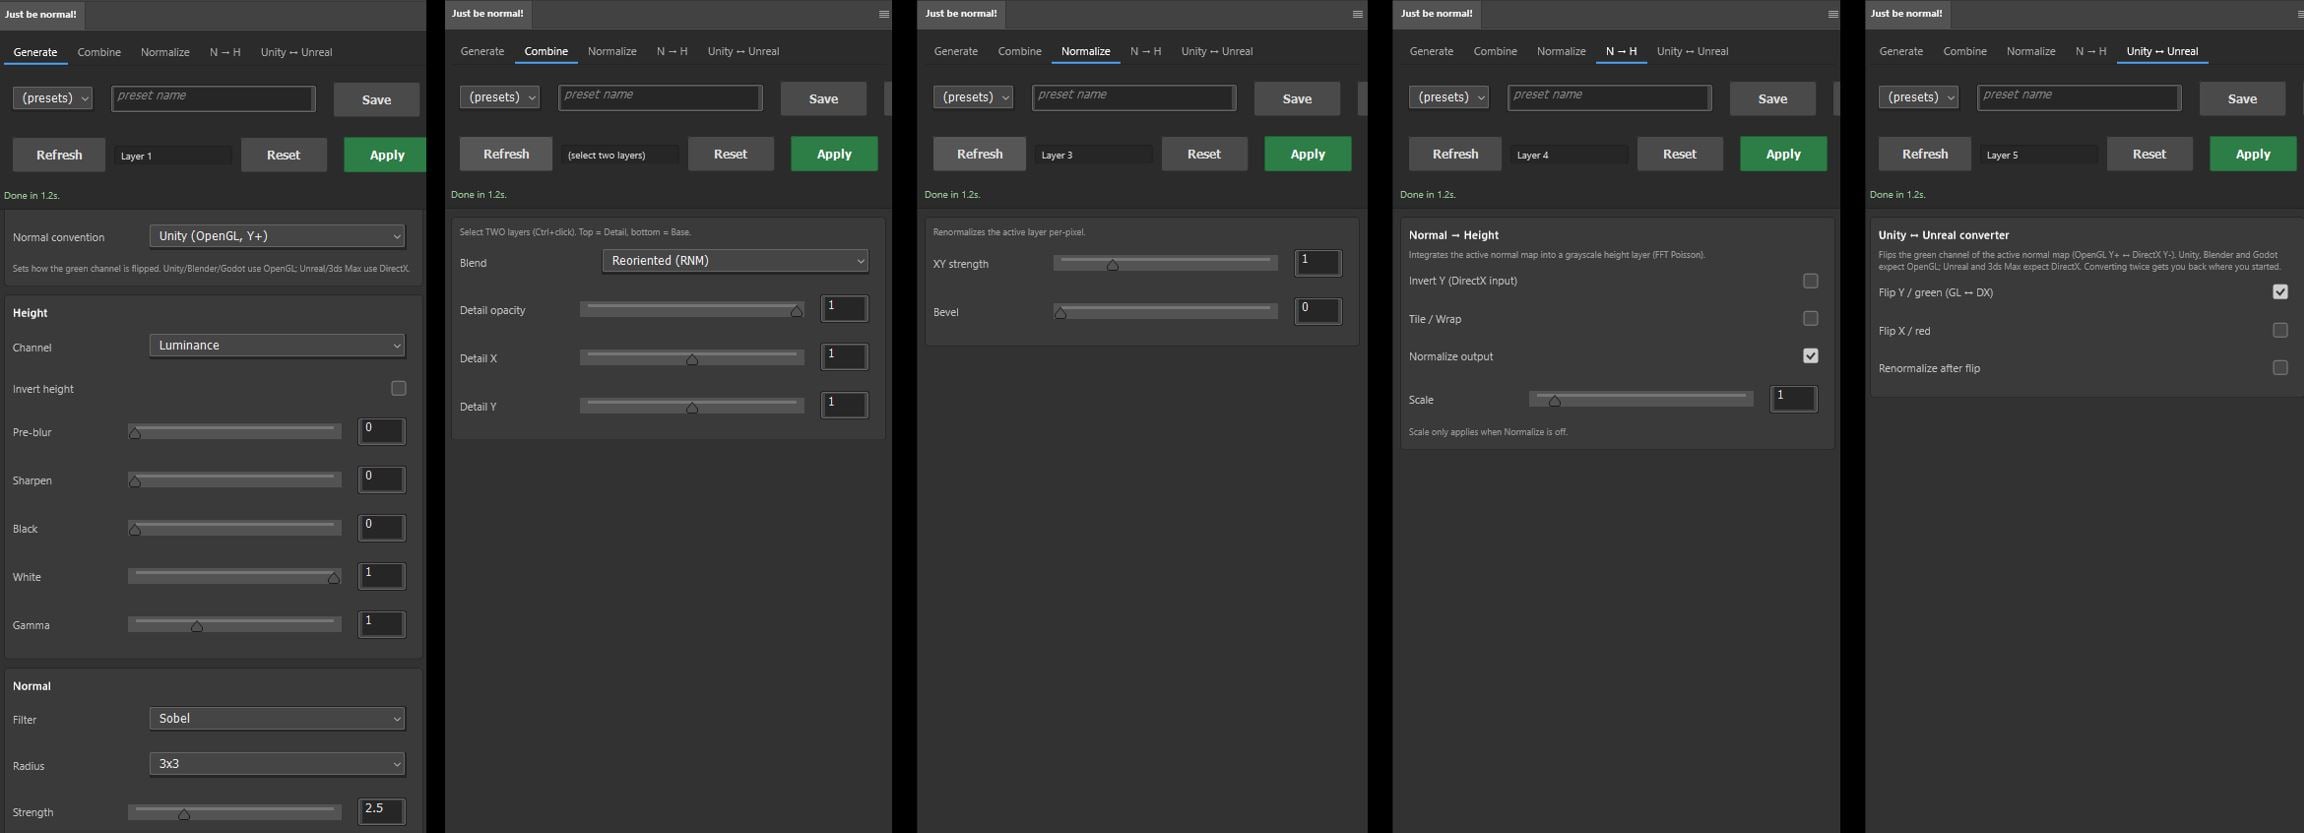2304x833 pixels.
Task: Open Height Channel Luminance dropdown
Action: click(277, 345)
